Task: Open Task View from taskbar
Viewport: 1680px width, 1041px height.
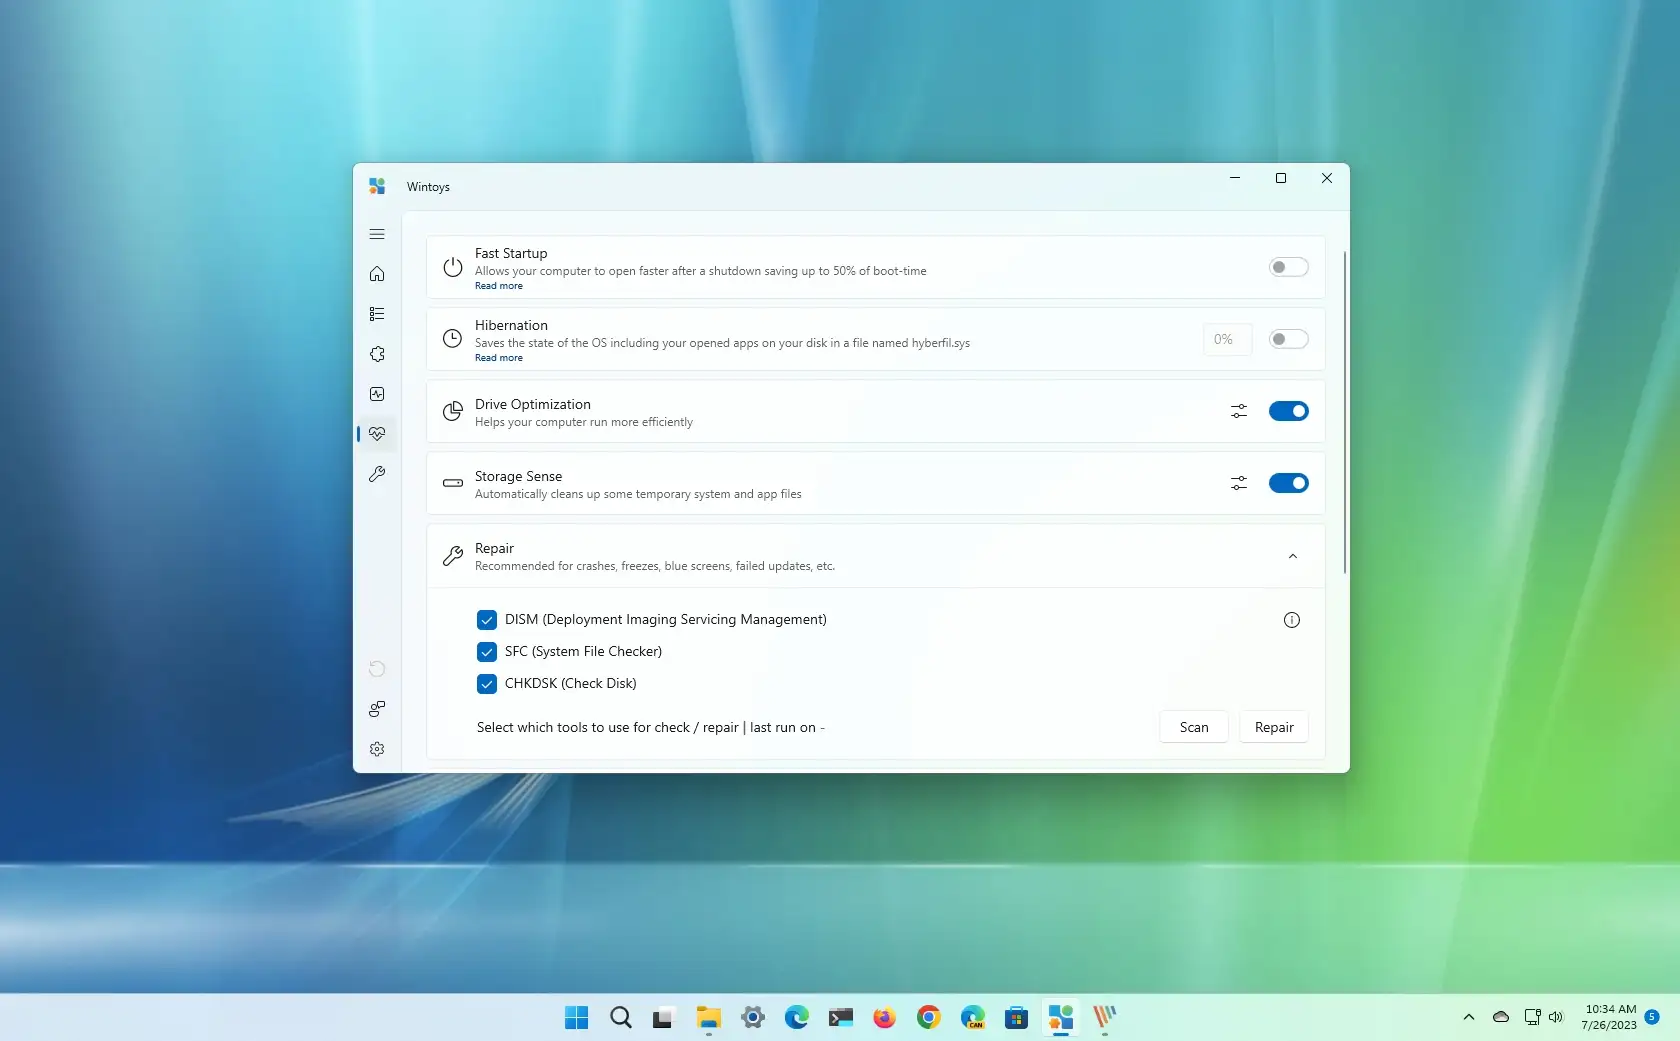Action: tap(665, 1018)
